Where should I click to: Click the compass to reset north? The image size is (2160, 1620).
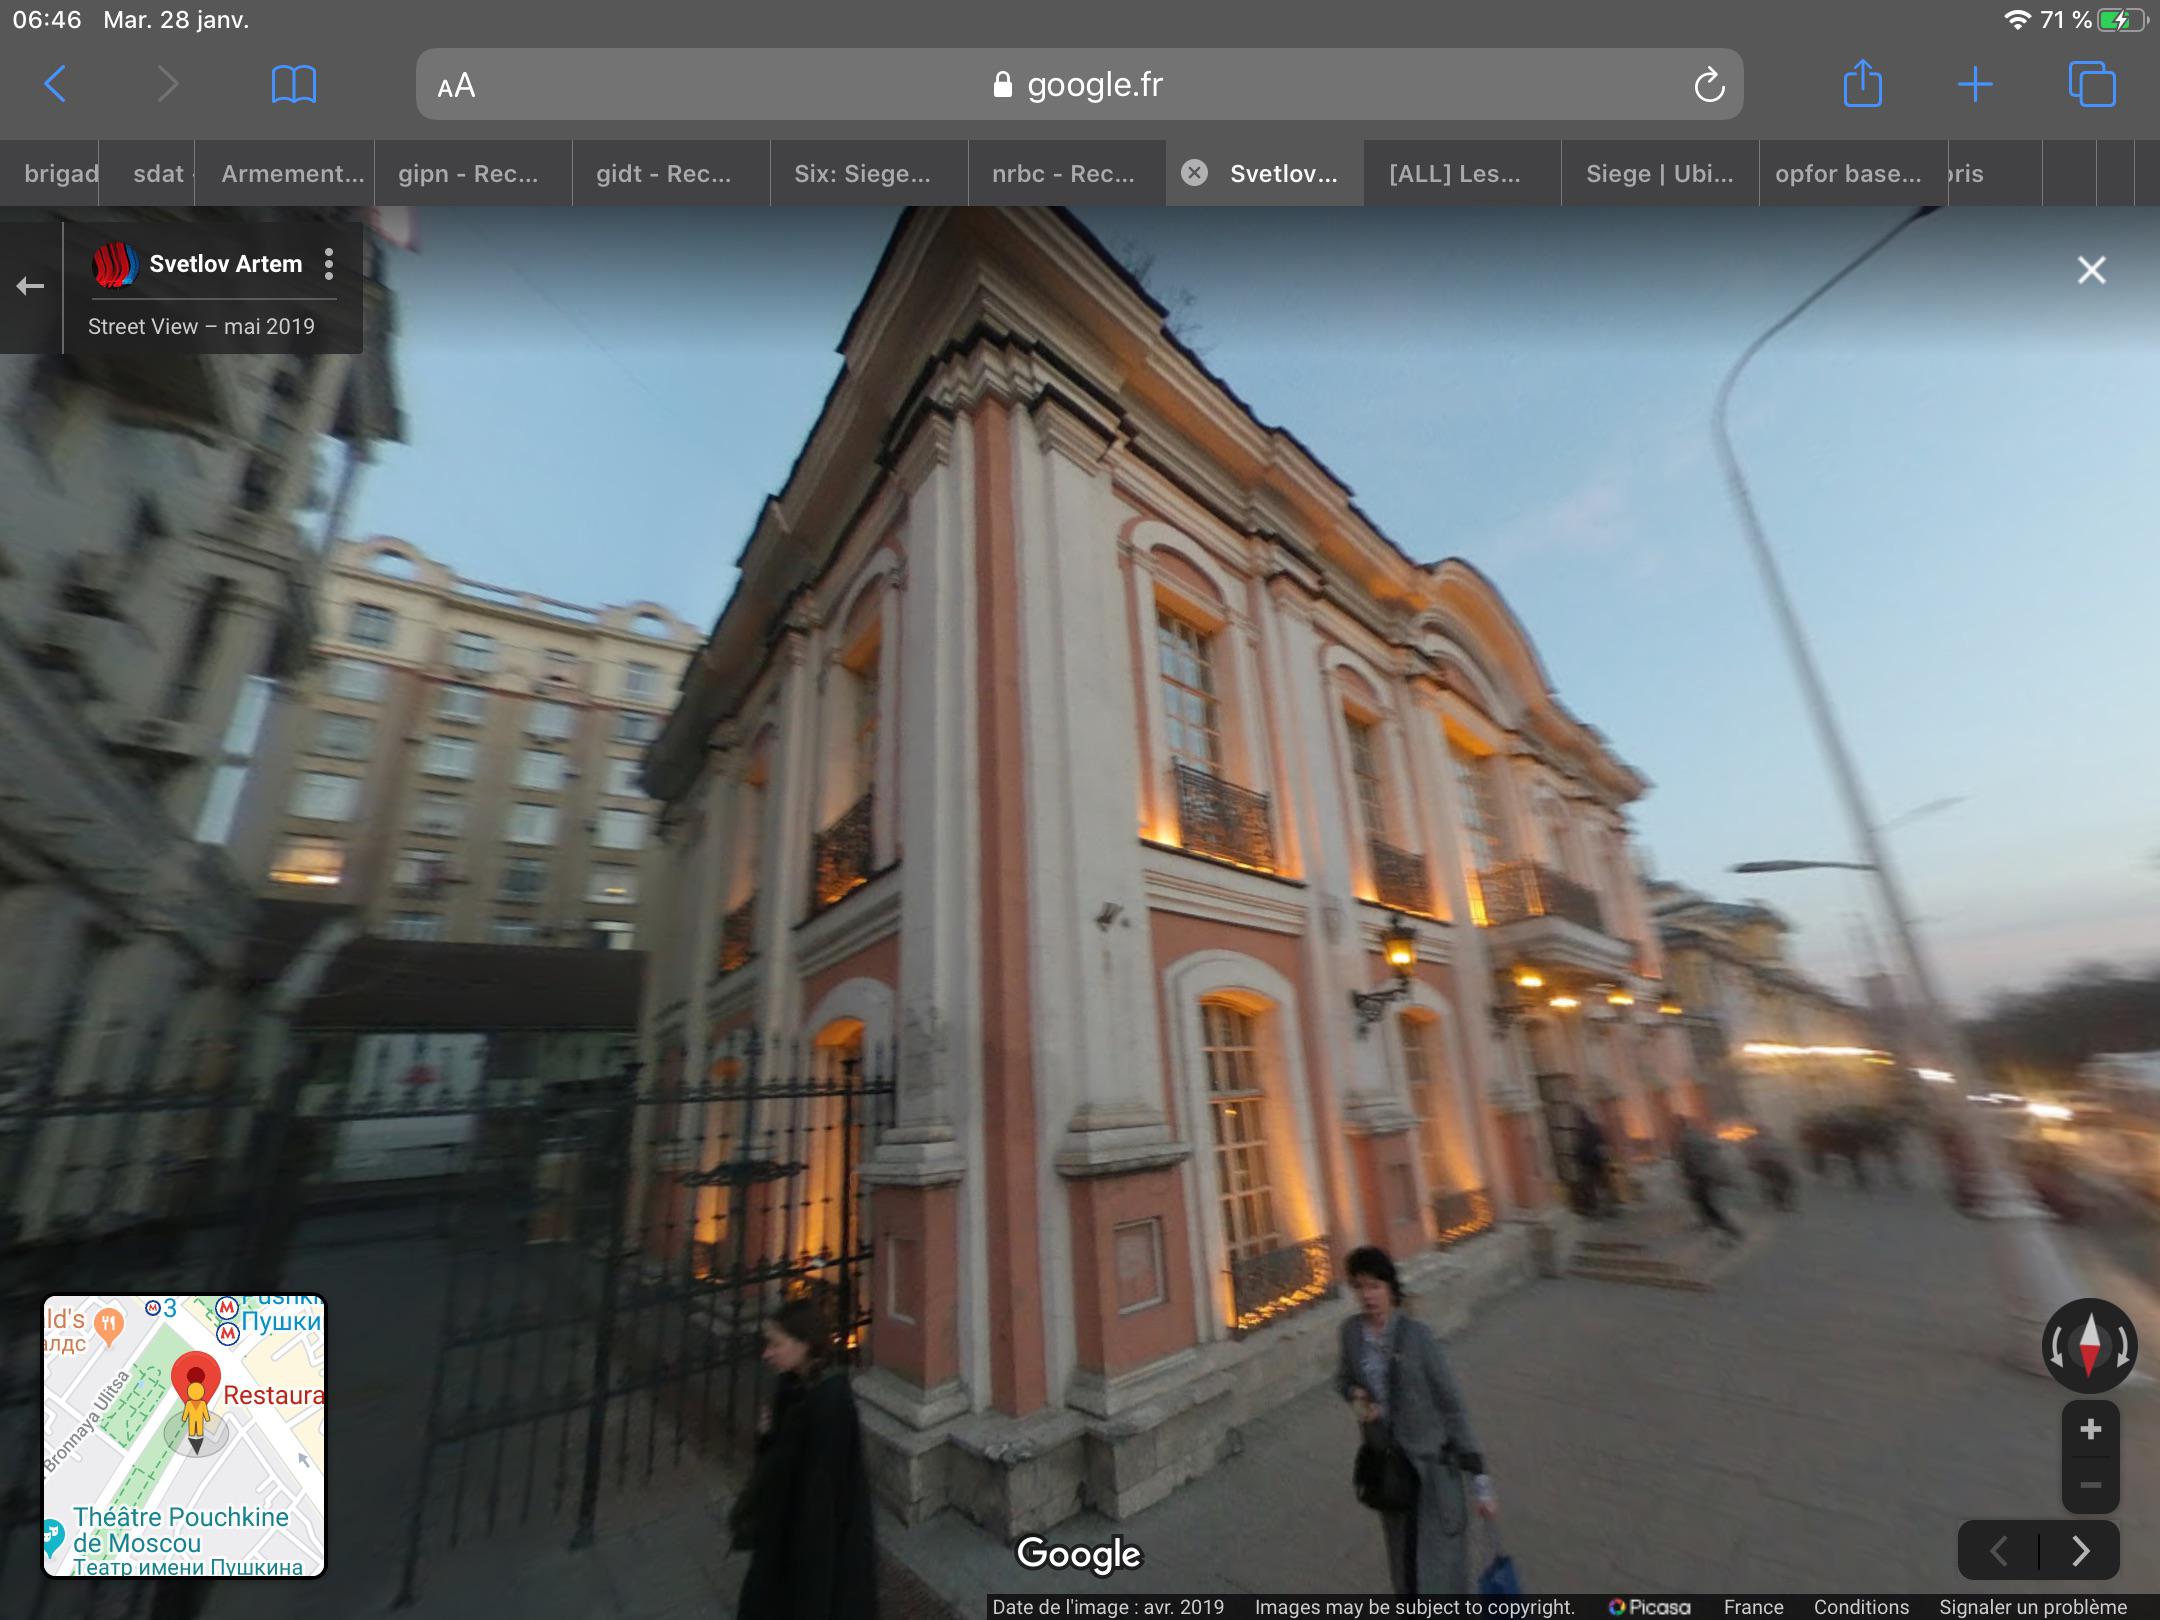[2089, 1345]
